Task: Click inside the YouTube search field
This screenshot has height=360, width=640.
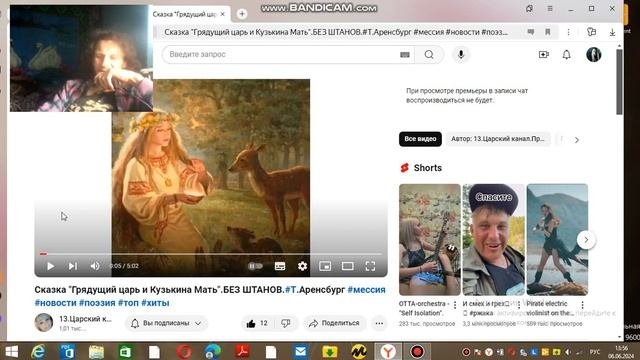Action: pos(282,54)
